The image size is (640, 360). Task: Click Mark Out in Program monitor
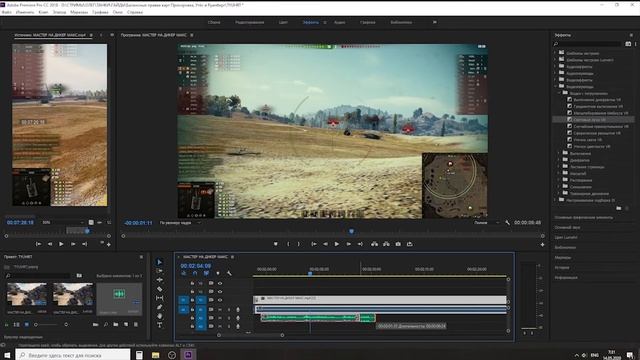point(299,244)
